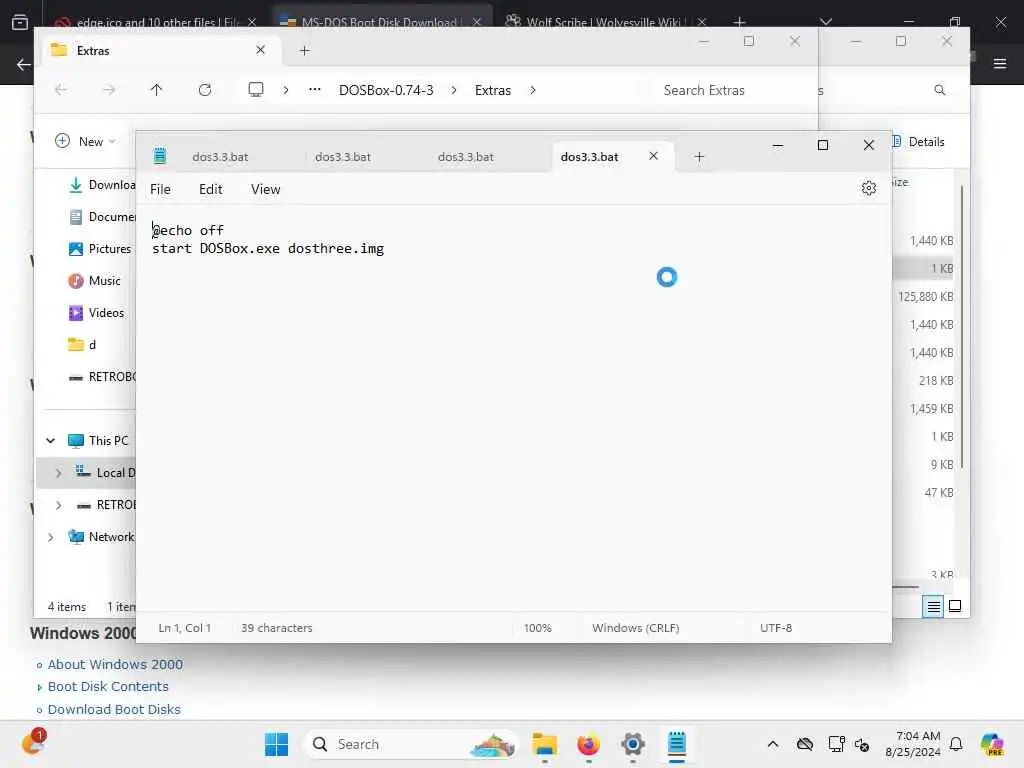This screenshot has width=1024, height=768.
Task: Click the 100% zoom level in status bar
Action: (537, 628)
